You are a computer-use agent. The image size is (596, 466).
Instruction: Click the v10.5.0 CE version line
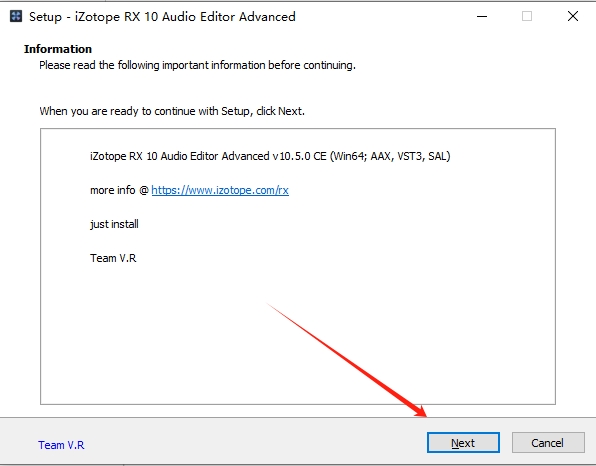coord(270,156)
